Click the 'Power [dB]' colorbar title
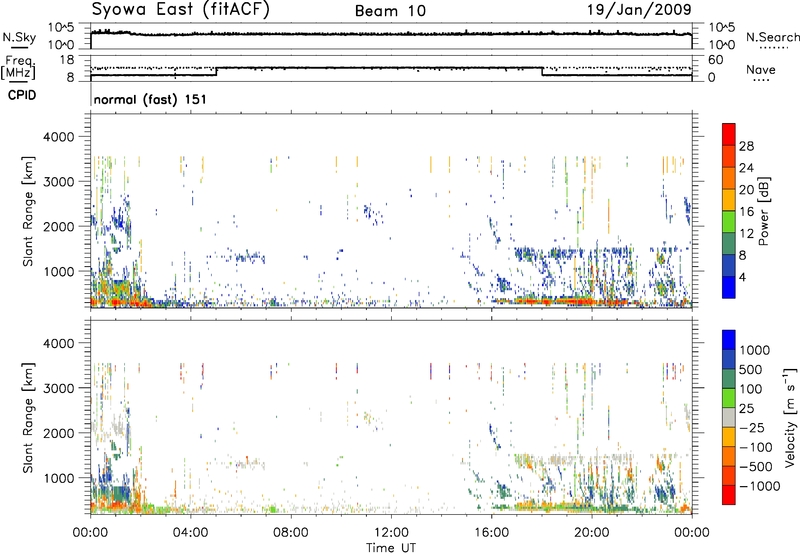The image size is (800, 554). coord(763,211)
